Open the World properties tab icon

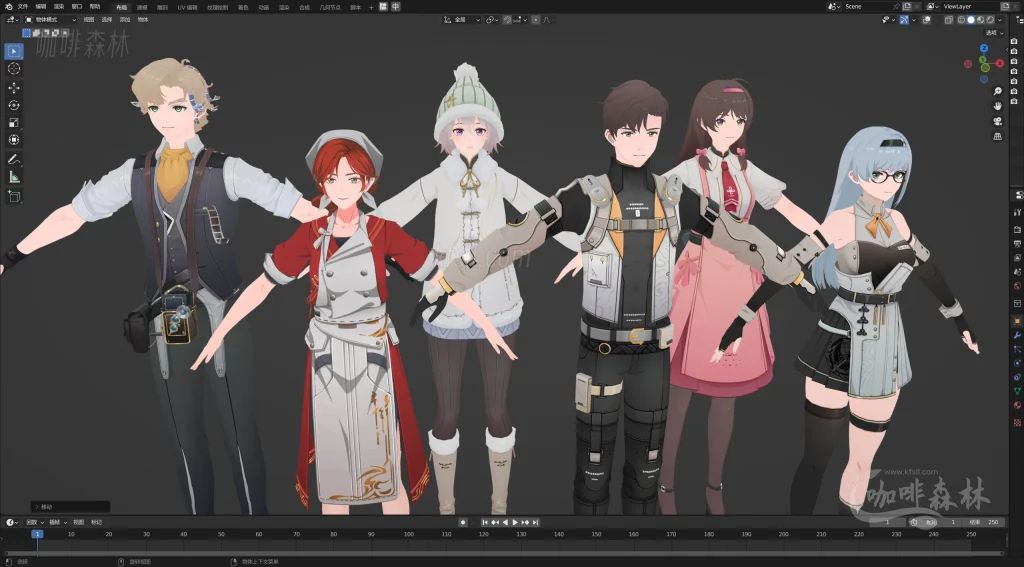pyautogui.click(x=1016, y=285)
